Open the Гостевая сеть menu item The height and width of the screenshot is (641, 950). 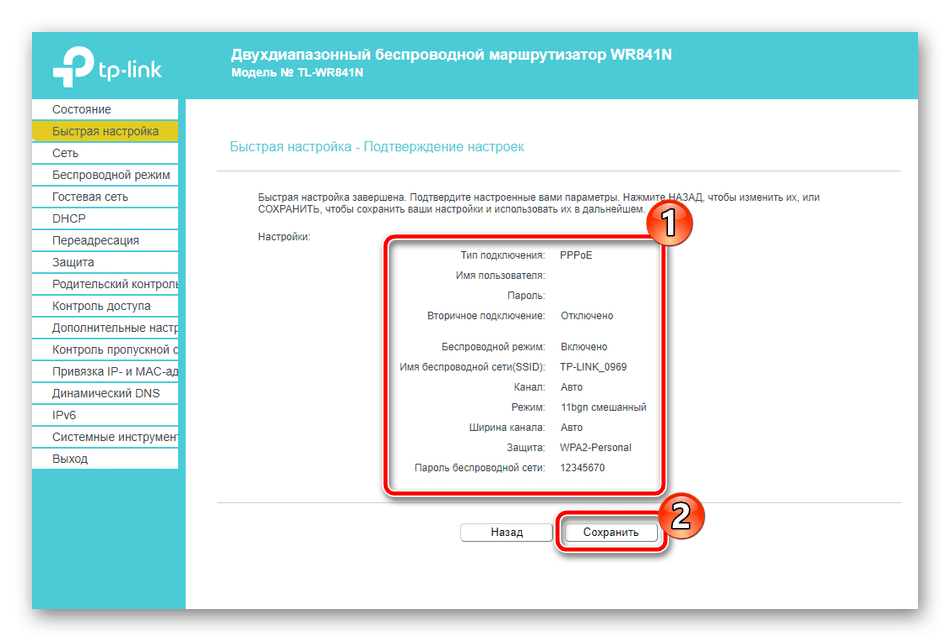point(90,197)
